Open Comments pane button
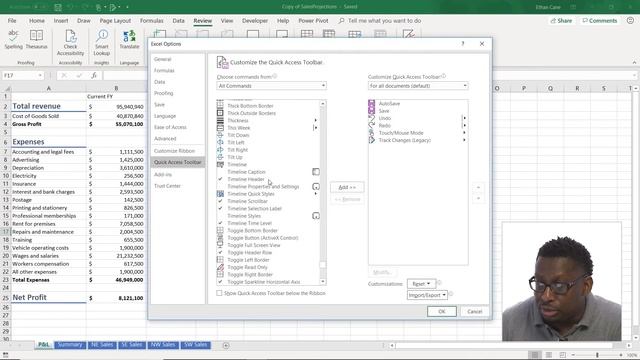The width and height of the screenshot is (640, 360). [600, 20]
